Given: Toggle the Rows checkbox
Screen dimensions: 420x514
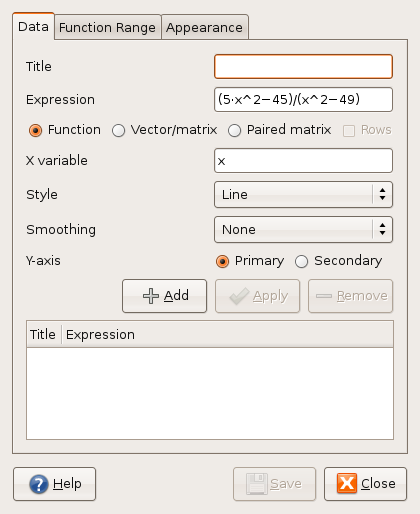Looking at the screenshot, I should click(349, 131).
